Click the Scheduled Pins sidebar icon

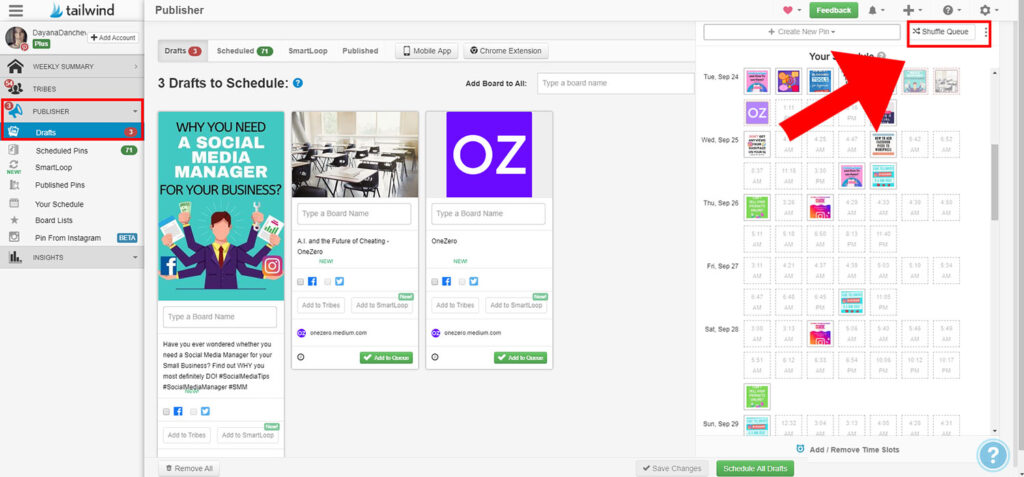point(14,150)
